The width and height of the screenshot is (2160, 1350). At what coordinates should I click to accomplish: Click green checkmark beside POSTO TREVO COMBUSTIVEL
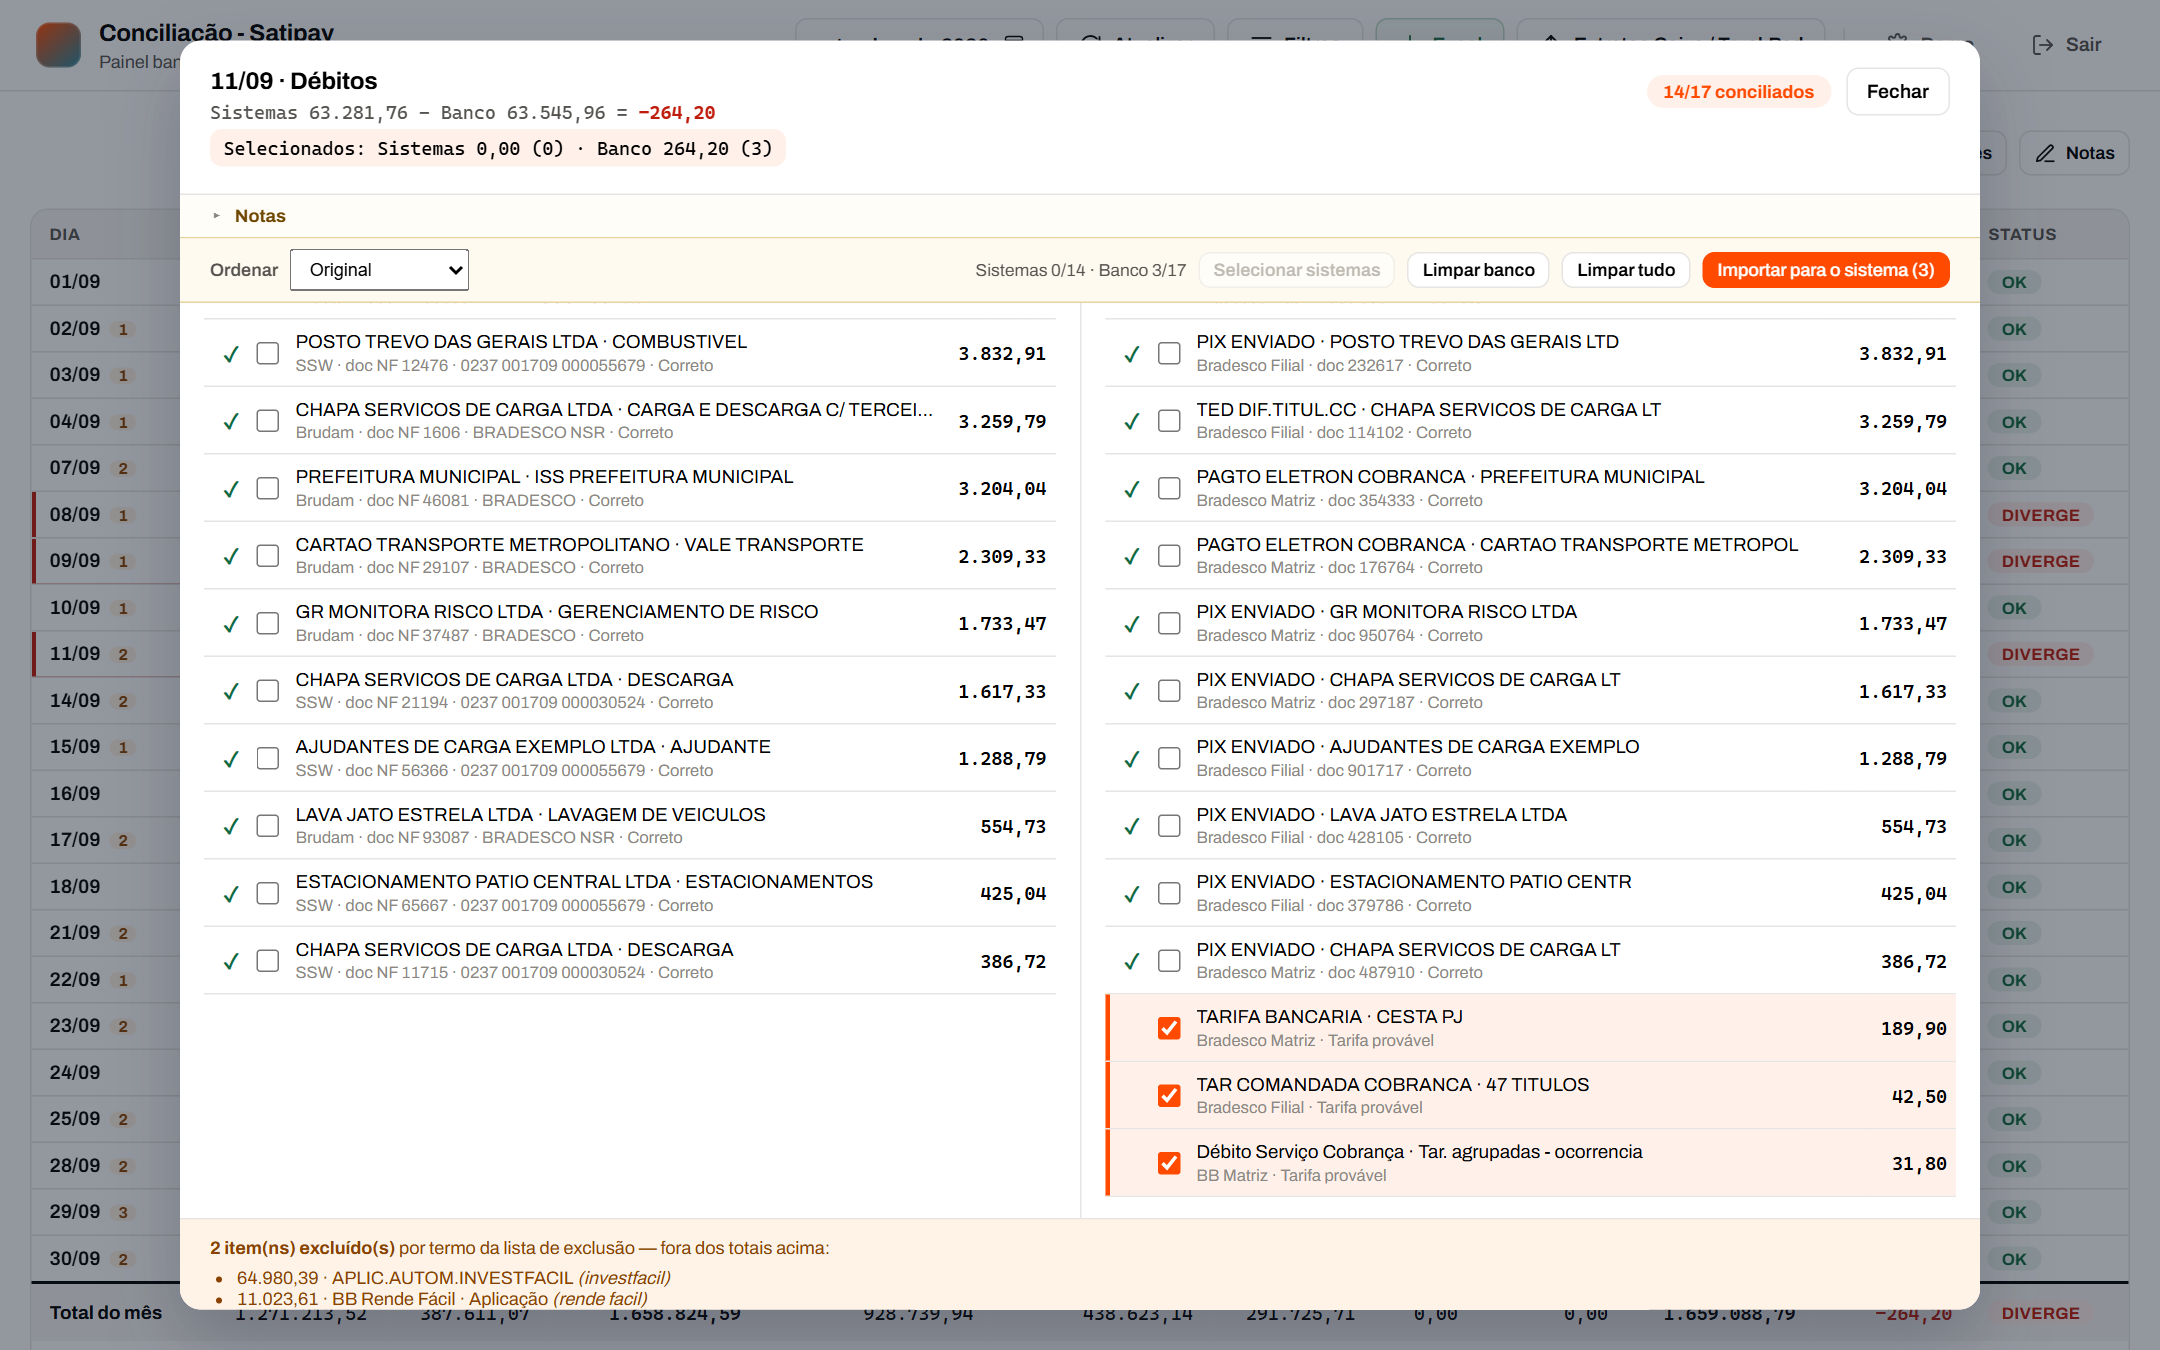(x=231, y=354)
